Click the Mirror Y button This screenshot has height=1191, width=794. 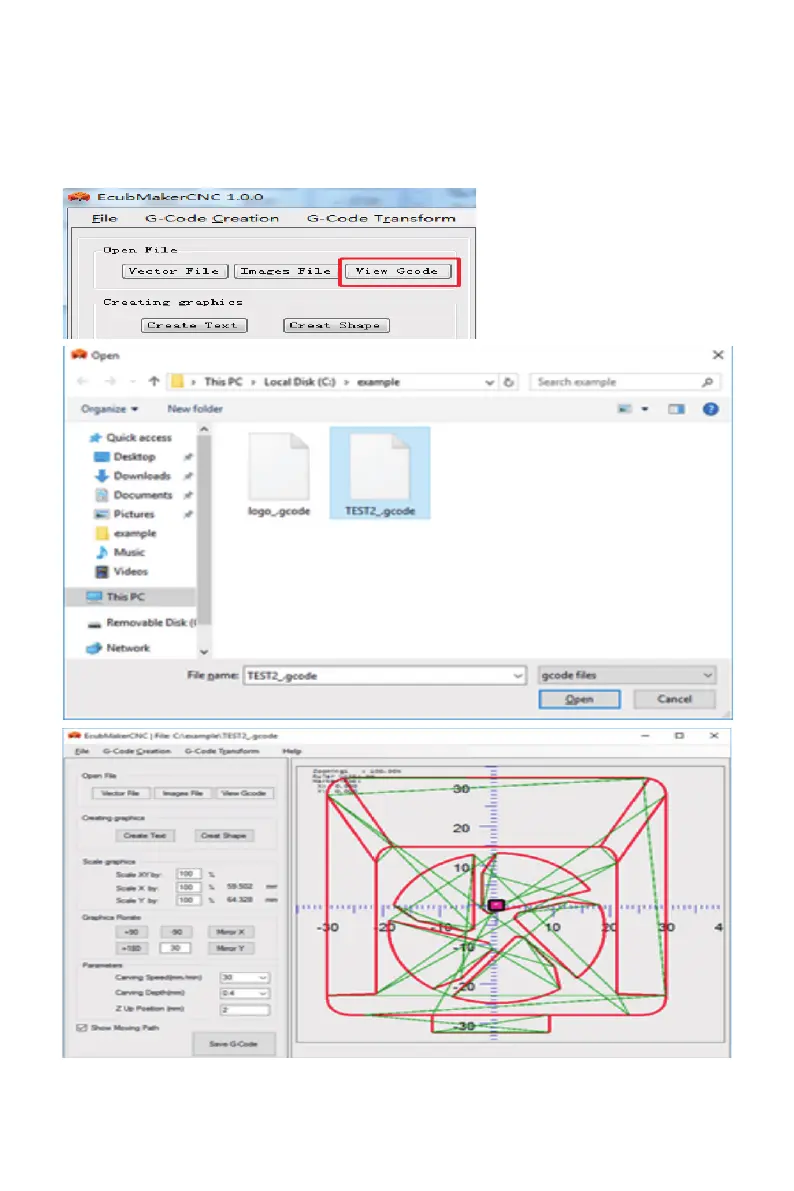click(x=230, y=948)
